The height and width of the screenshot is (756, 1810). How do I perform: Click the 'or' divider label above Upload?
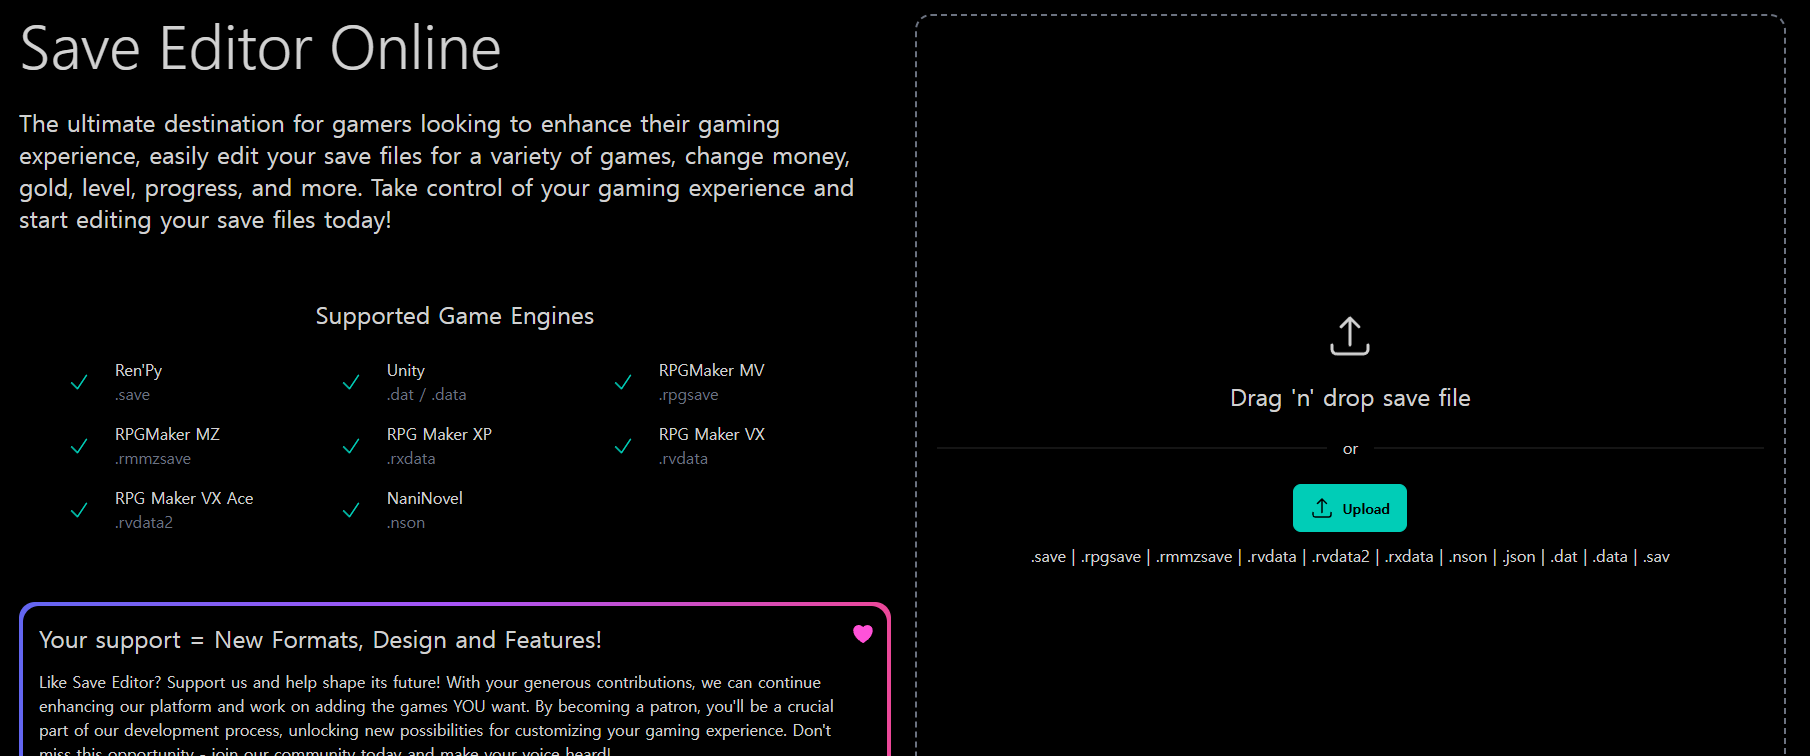(1350, 449)
